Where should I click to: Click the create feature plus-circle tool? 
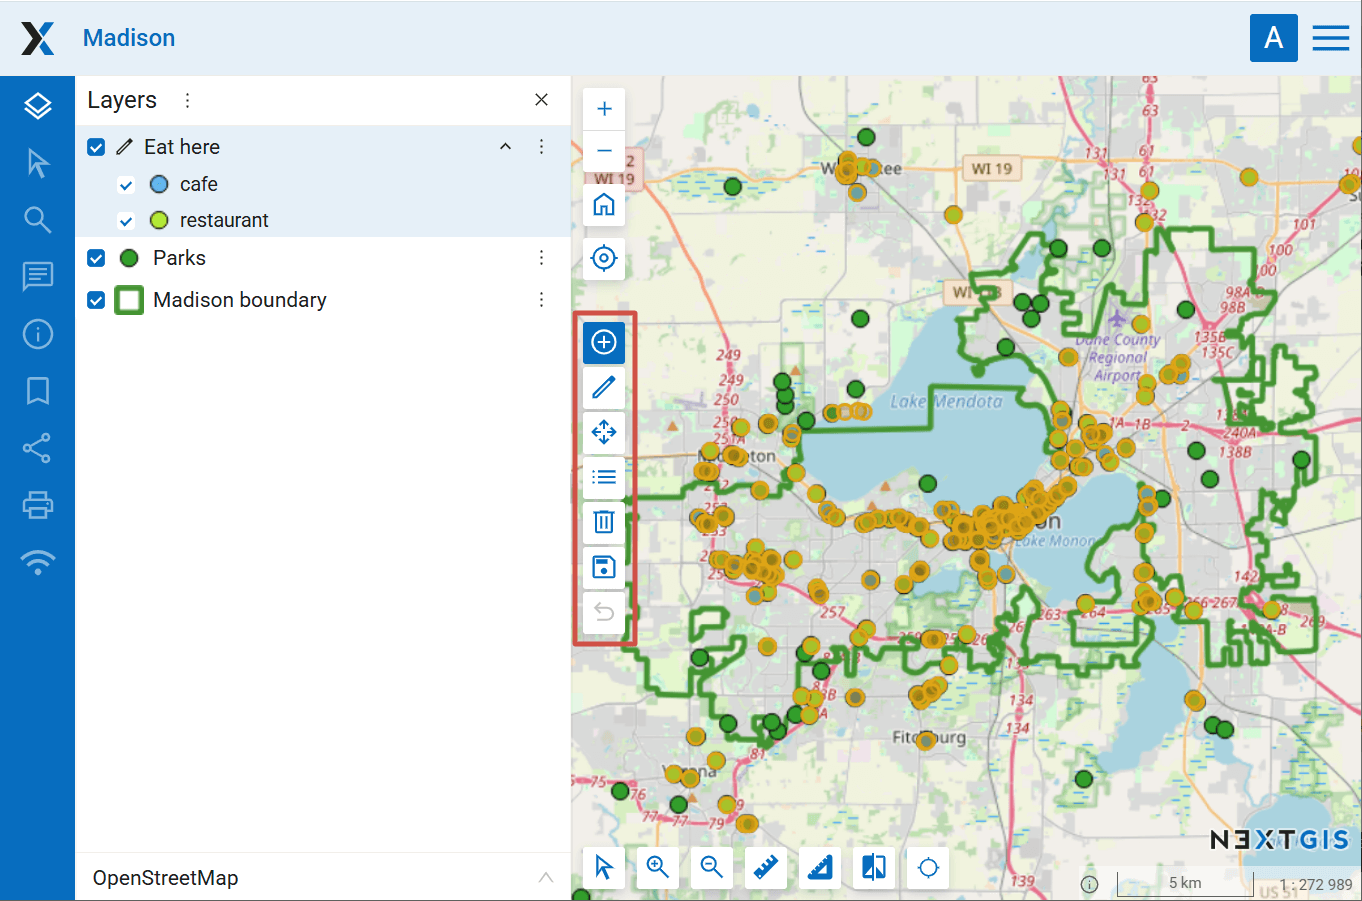point(604,342)
